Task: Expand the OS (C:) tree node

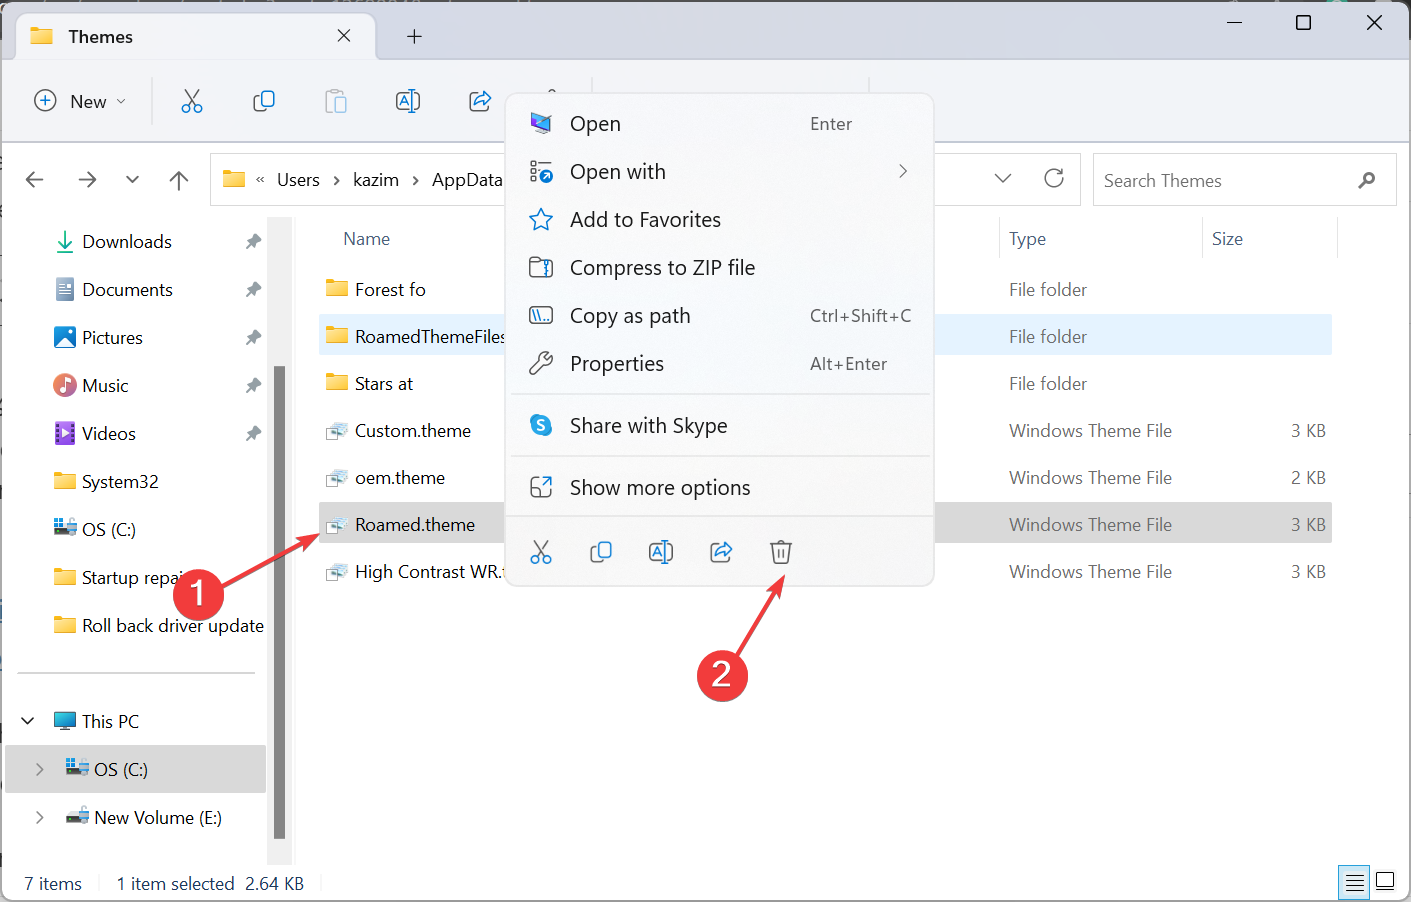Action: (39, 769)
